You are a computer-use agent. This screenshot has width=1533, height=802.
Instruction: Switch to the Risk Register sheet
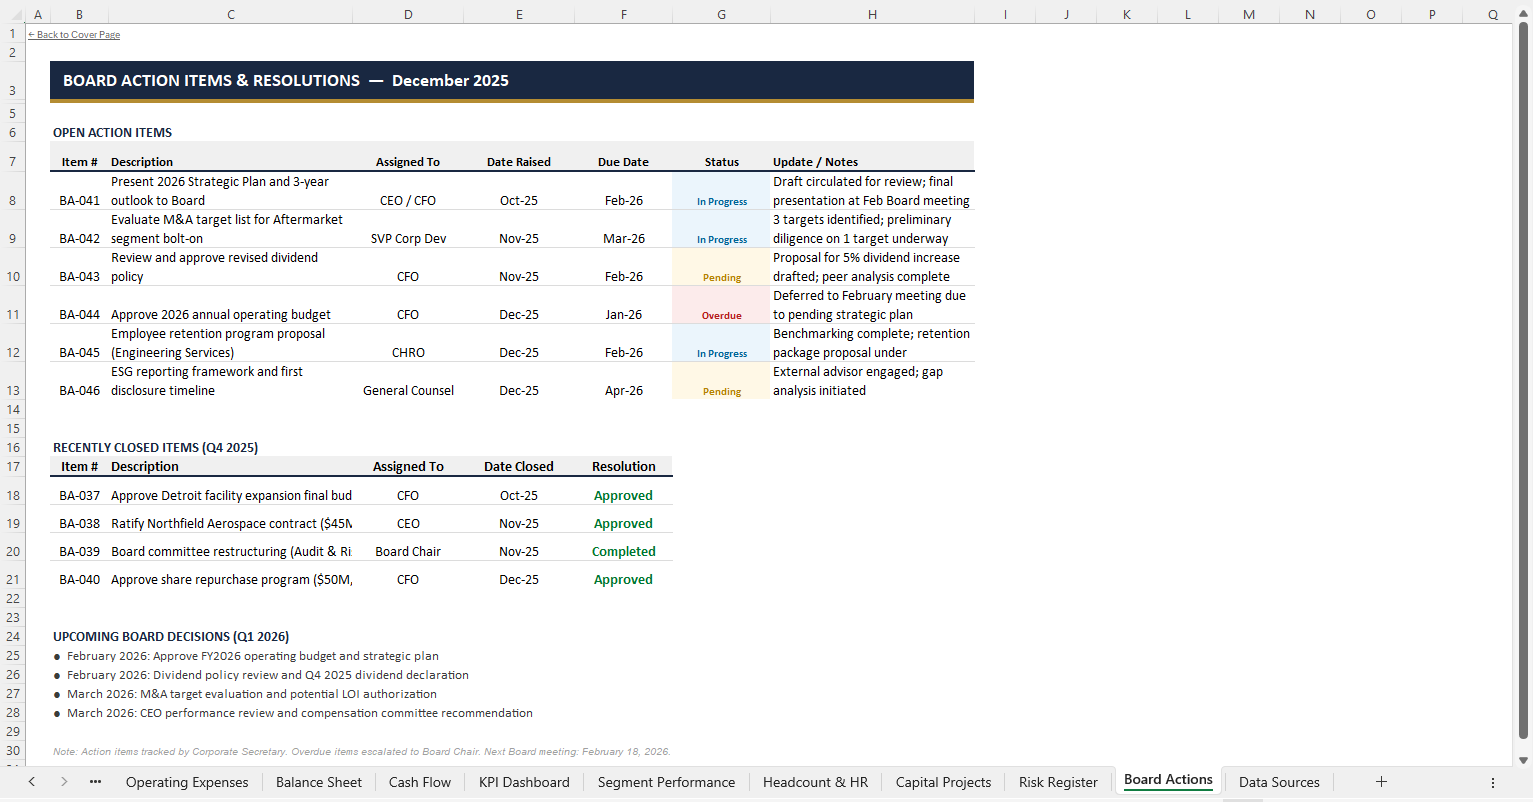[1057, 782]
